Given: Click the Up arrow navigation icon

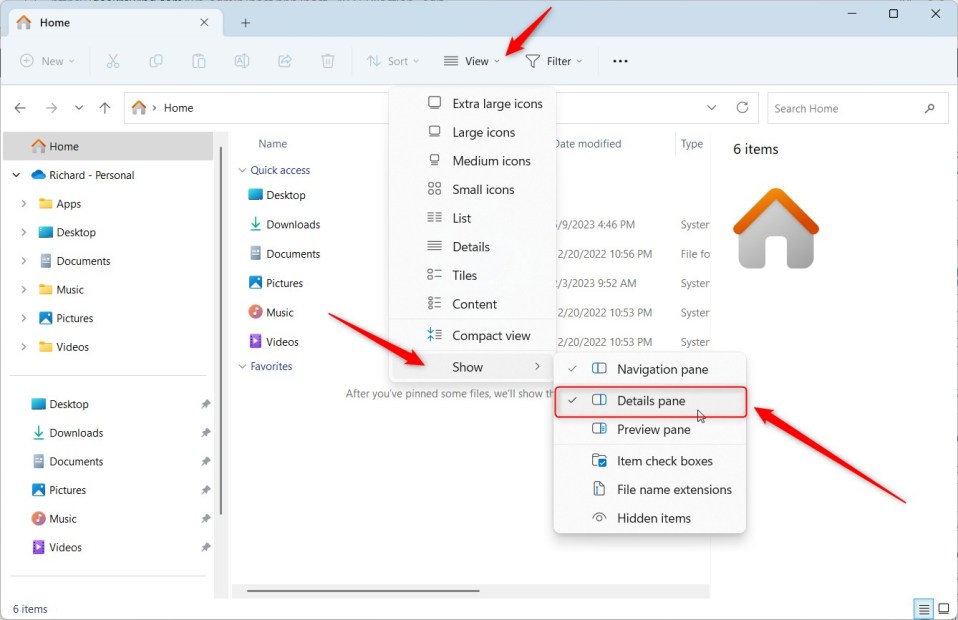Looking at the screenshot, I should [x=105, y=108].
